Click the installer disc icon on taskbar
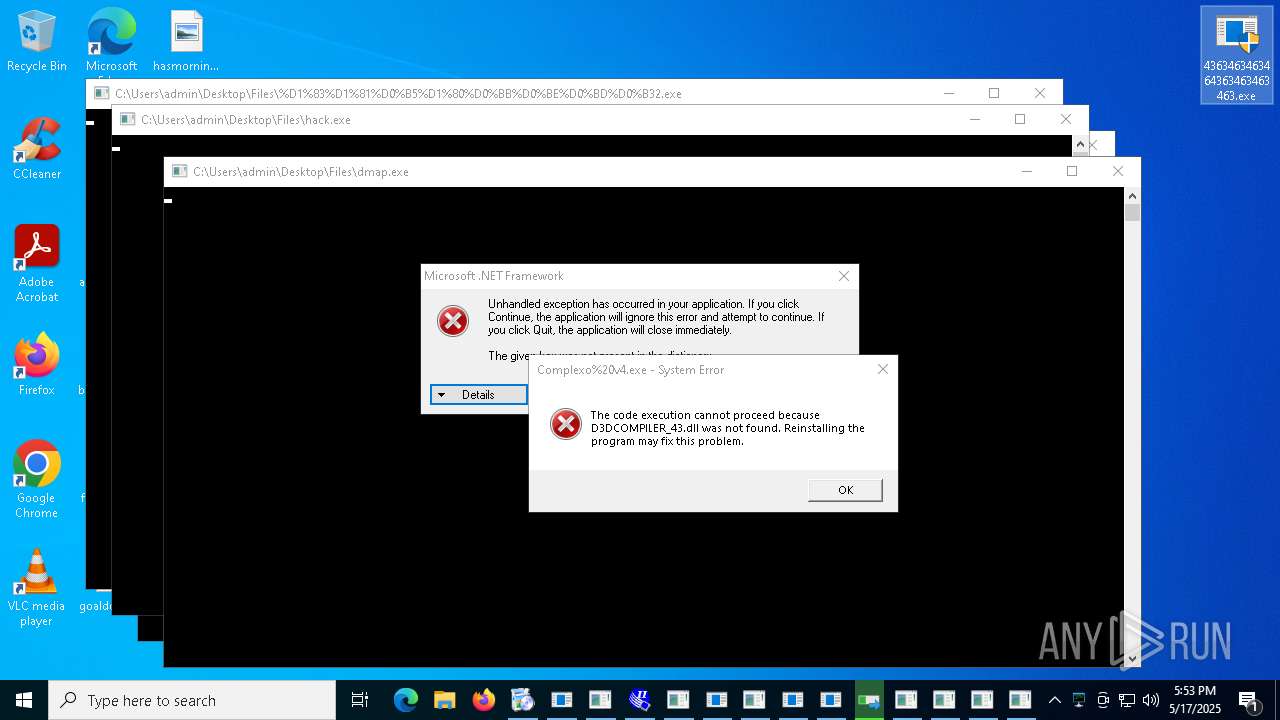The height and width of the screenshot is (720, 1280). [x=522, y=700]
